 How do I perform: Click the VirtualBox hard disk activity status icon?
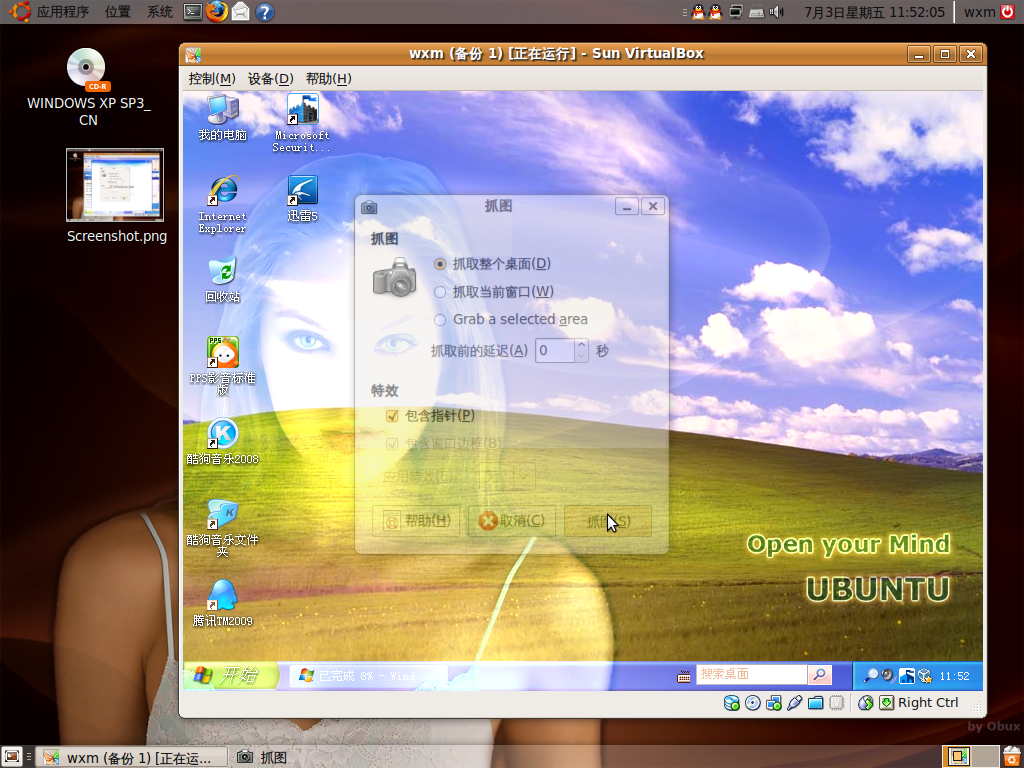click(731, 703)
